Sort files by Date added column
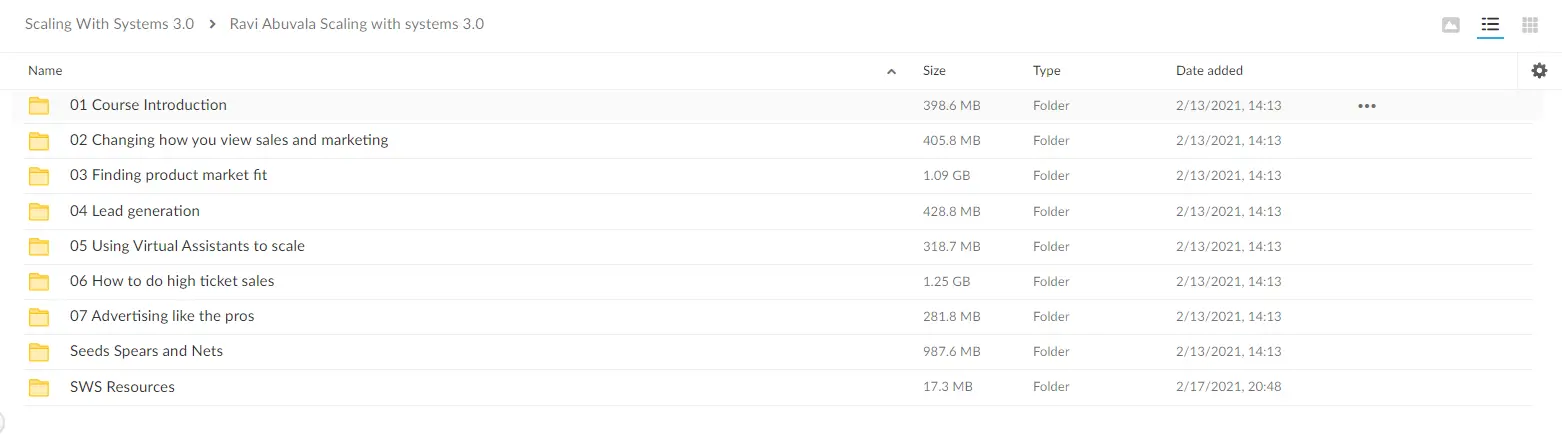Screen dimensions: 1562x440 1209,71
